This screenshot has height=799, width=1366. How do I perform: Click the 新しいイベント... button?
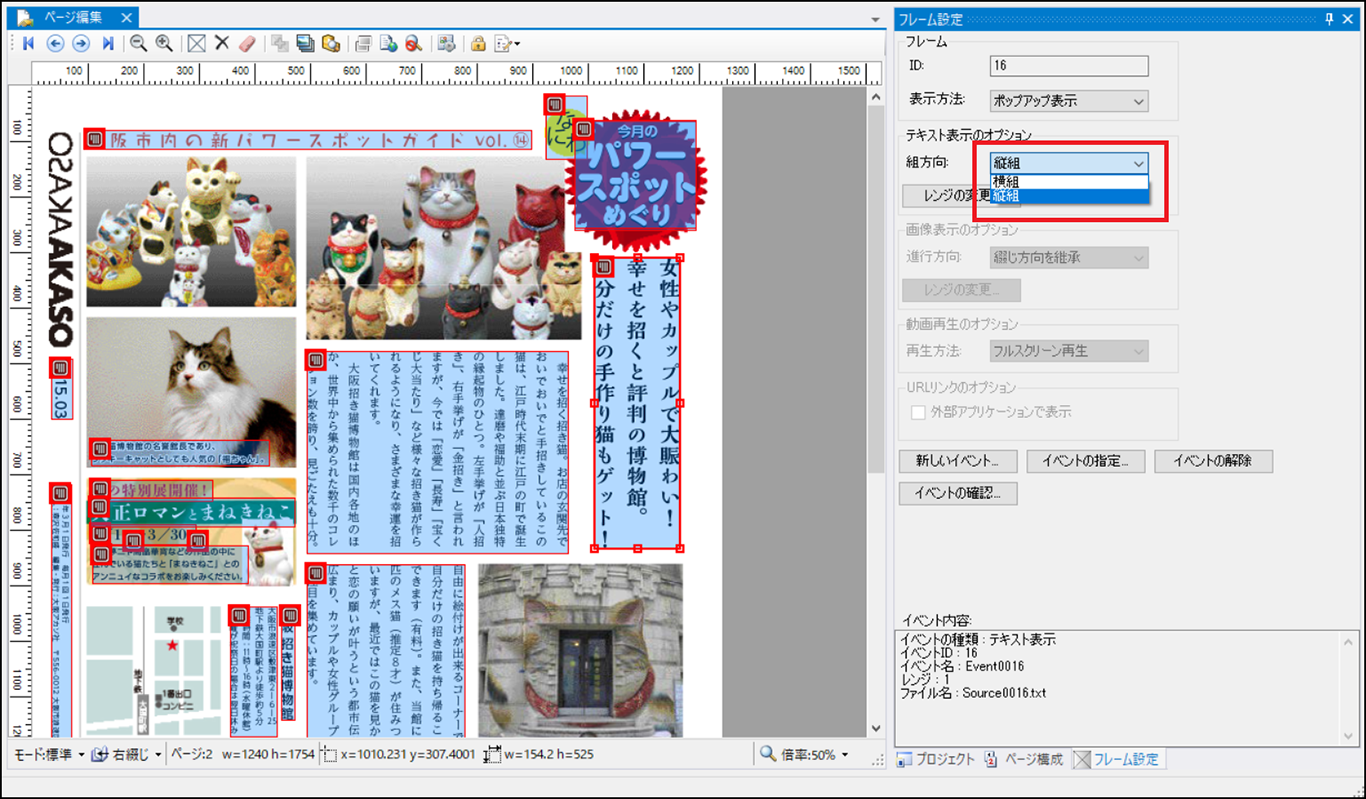[x=958, y=461]
